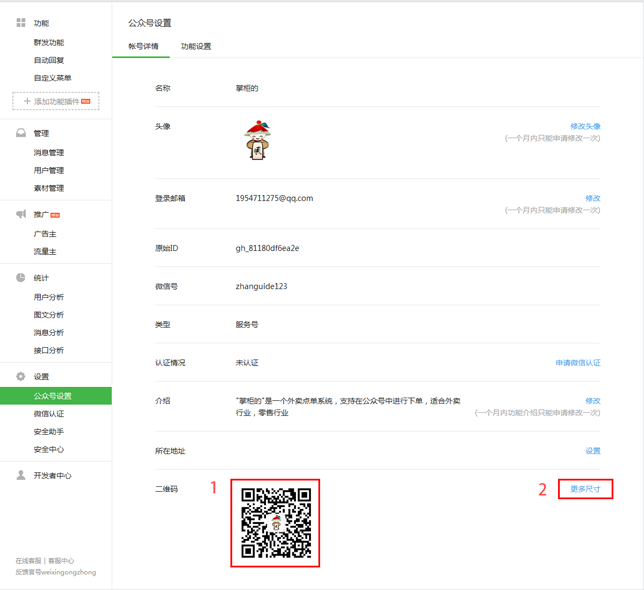Click 修改 link for 介绍

point(592,400)
